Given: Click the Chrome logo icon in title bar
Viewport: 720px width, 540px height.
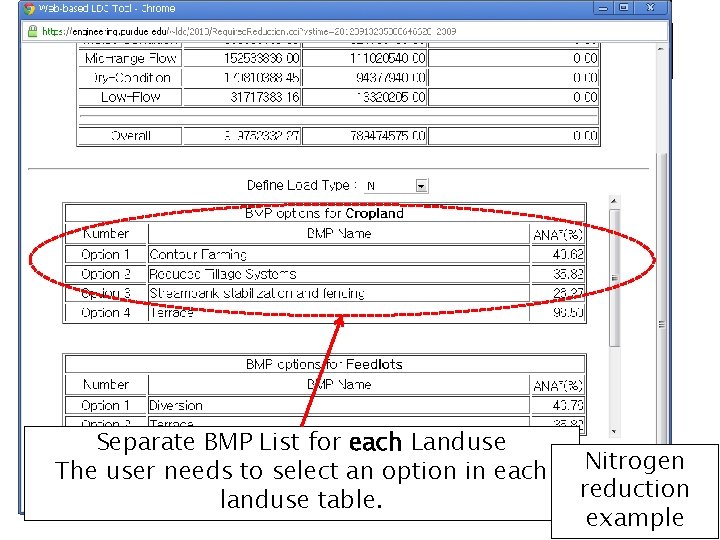Looking at the screenshot, I should (x=29, y=8).
